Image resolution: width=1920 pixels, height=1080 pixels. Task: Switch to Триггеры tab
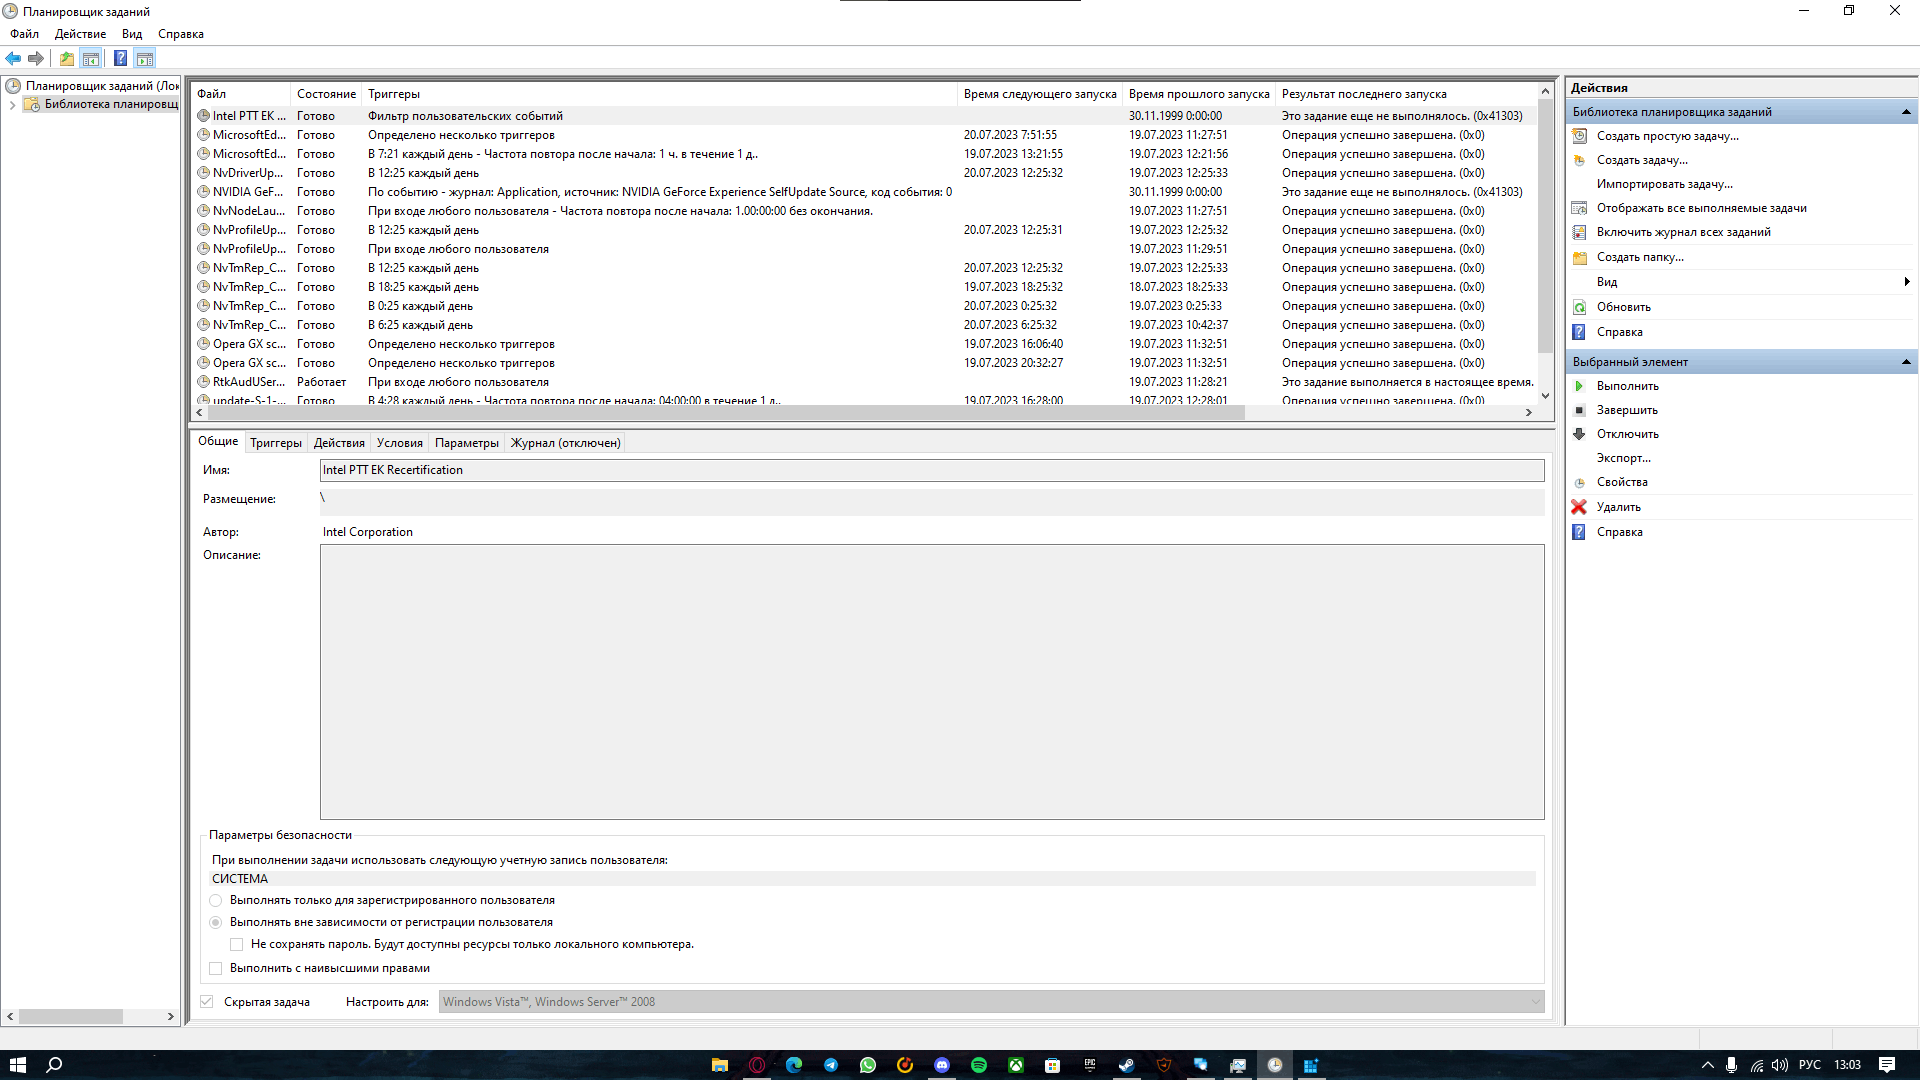tap(276, 443)
